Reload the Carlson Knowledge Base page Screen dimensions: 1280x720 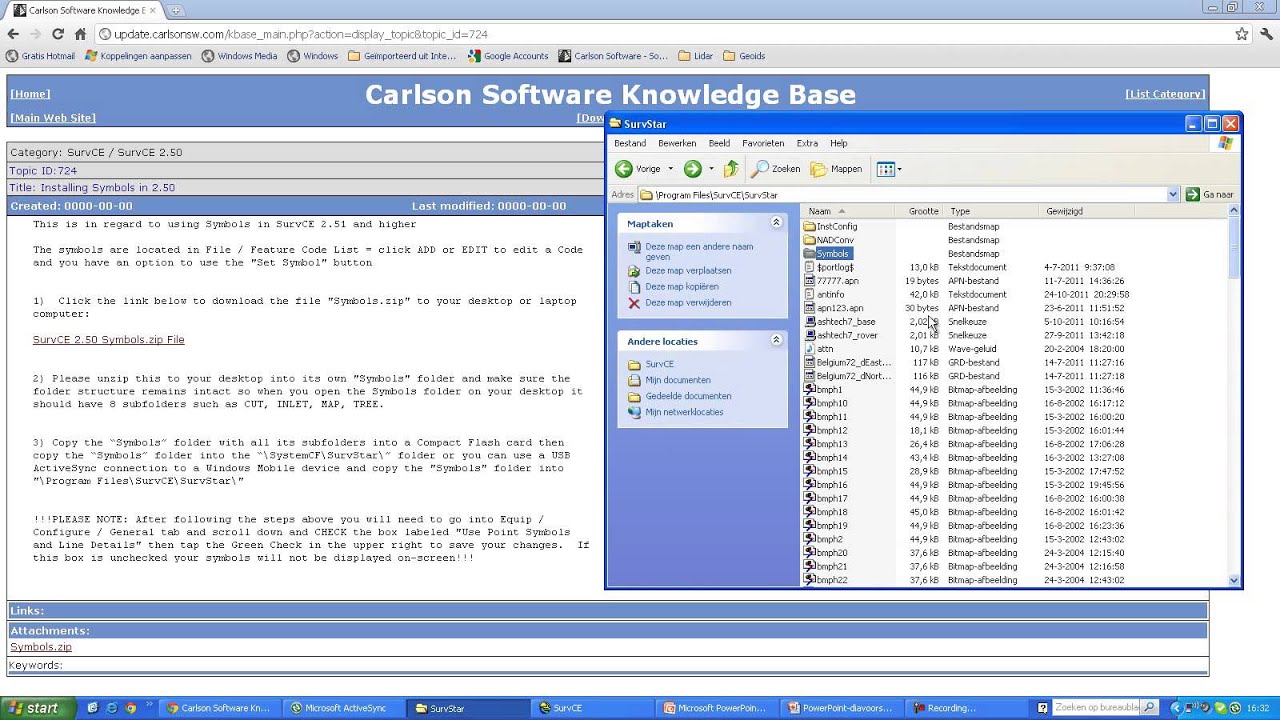[x=58, y=34]
